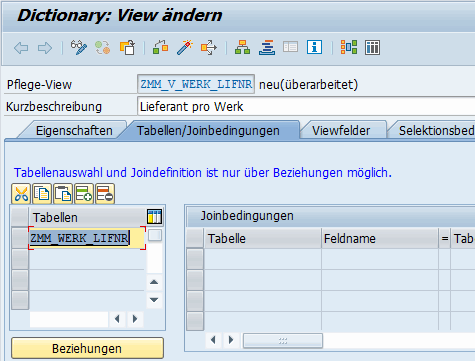Click the Joinbedingungen horizontal scrollbar thumb
475x361 pixels.
[x=283, y=340]
